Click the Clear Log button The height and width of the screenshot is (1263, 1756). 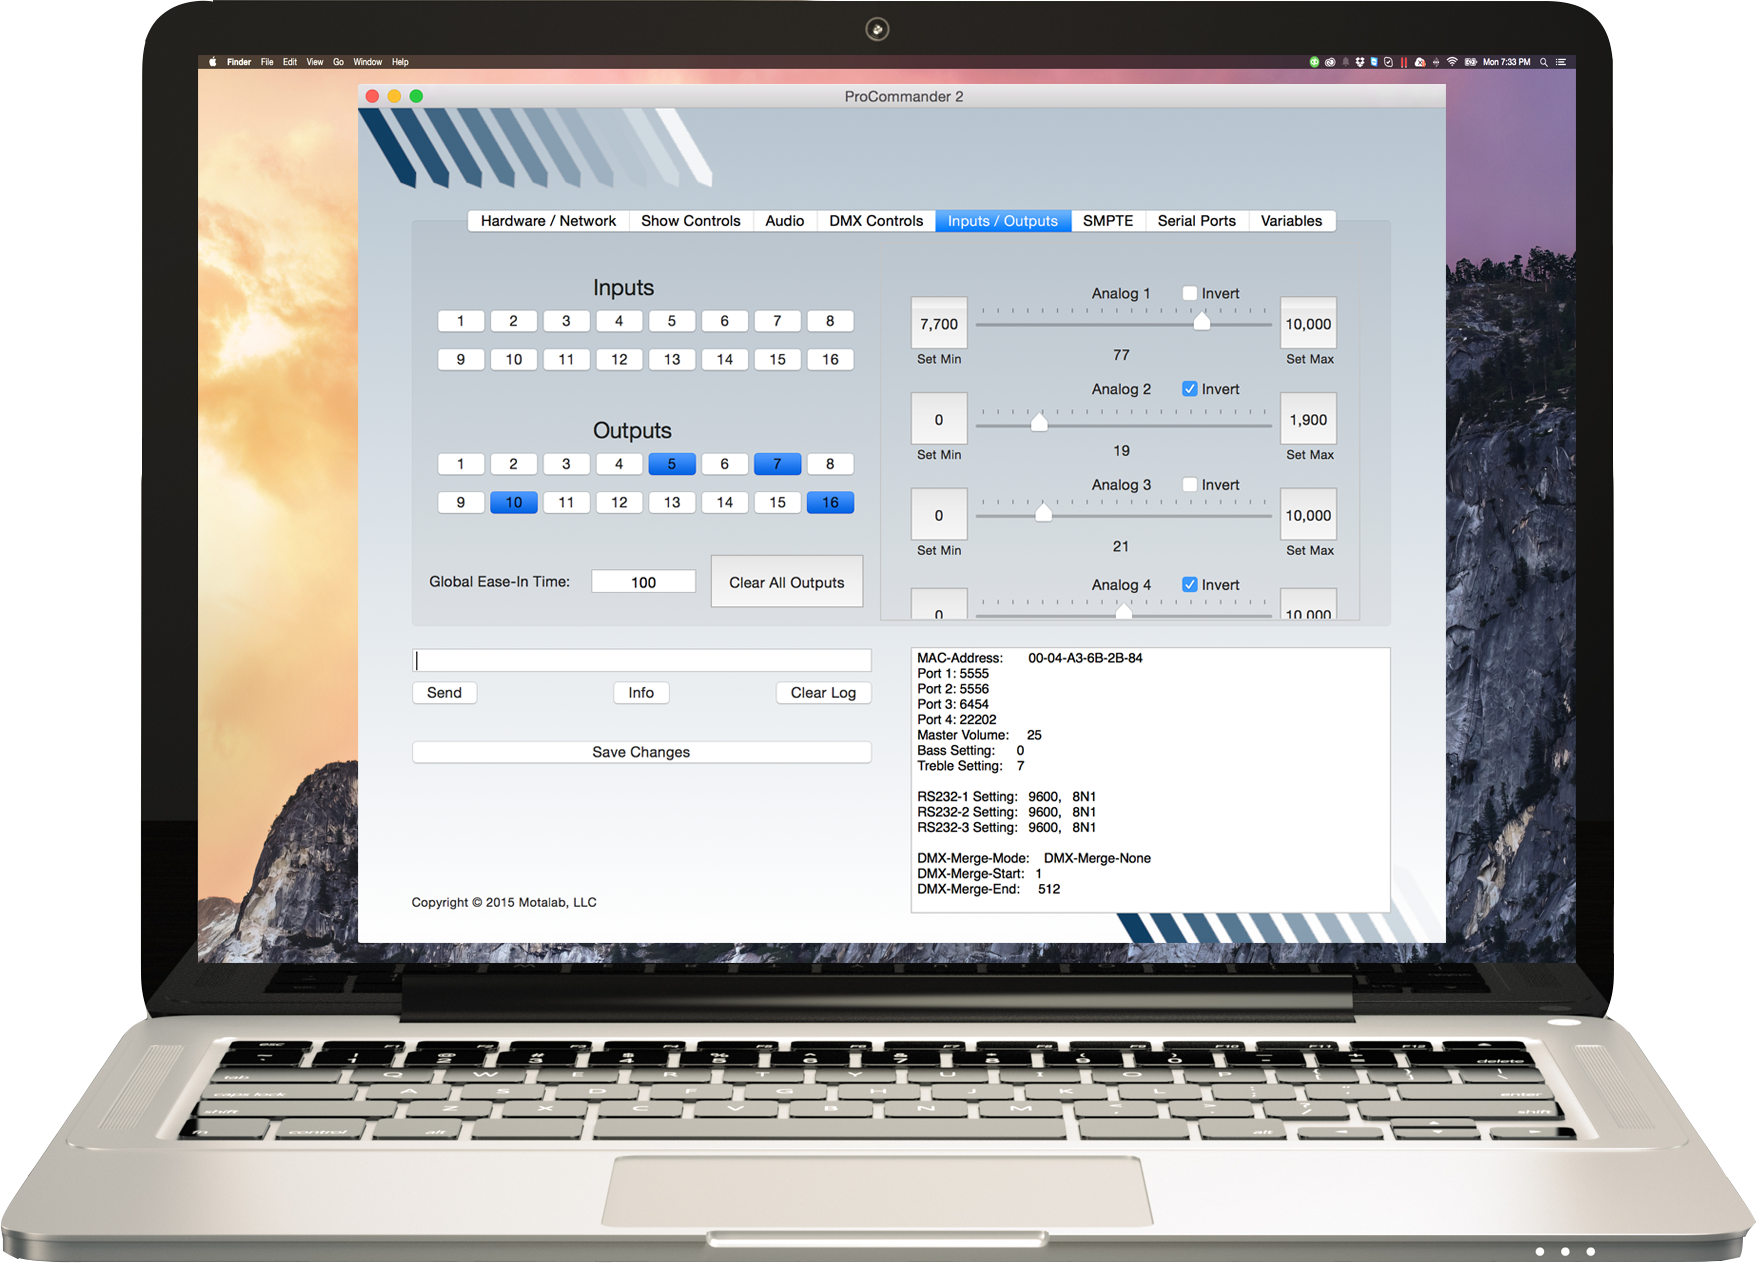pos(823,693)
